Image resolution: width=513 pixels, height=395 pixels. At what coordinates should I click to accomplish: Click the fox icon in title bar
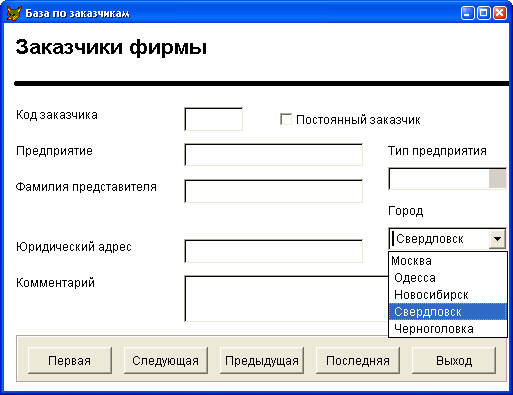pyautogui.click(x=14, y=13)
